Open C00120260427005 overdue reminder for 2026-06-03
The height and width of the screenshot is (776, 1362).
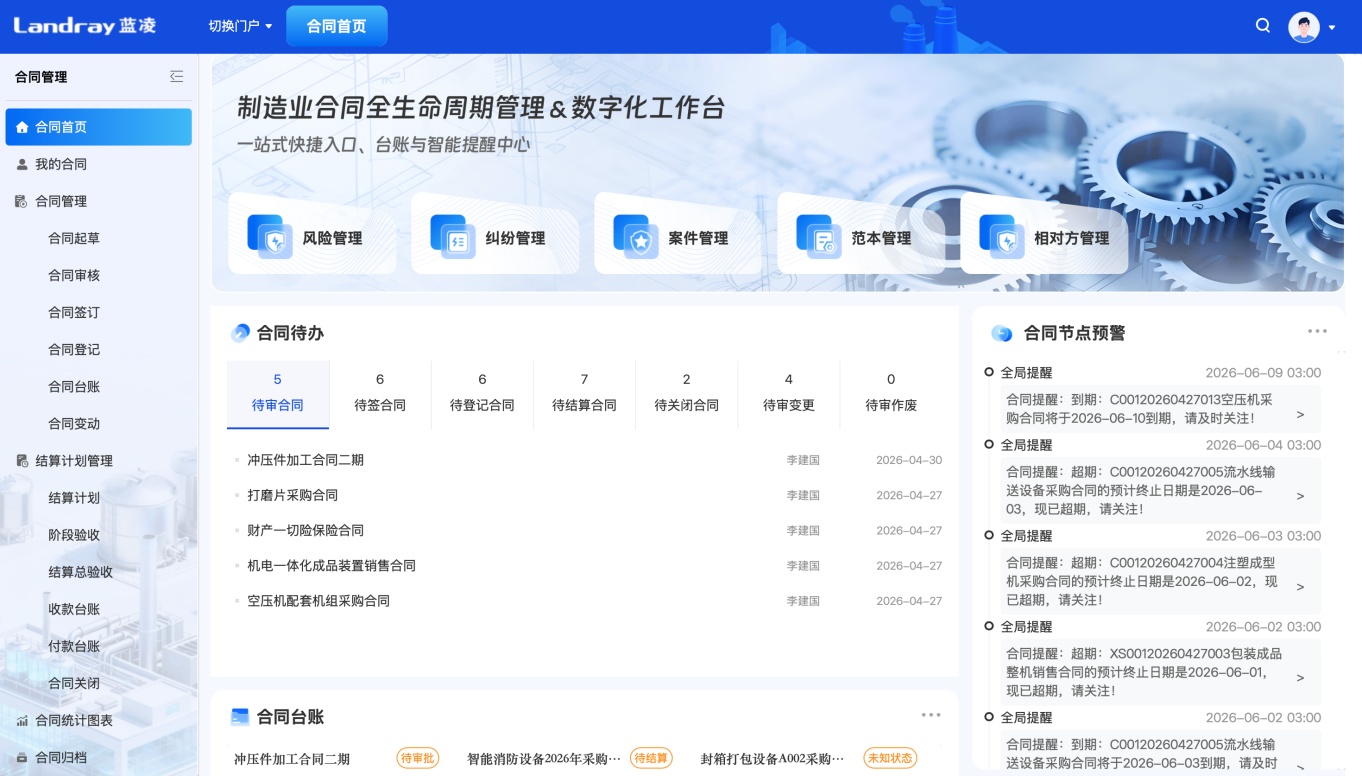click(1161, 490)
